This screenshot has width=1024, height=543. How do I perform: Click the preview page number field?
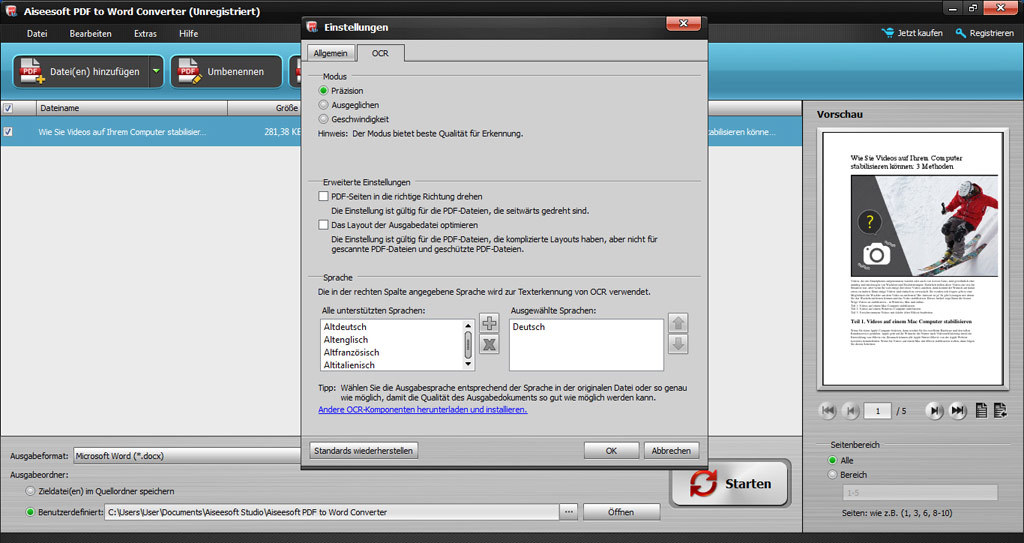878,411
